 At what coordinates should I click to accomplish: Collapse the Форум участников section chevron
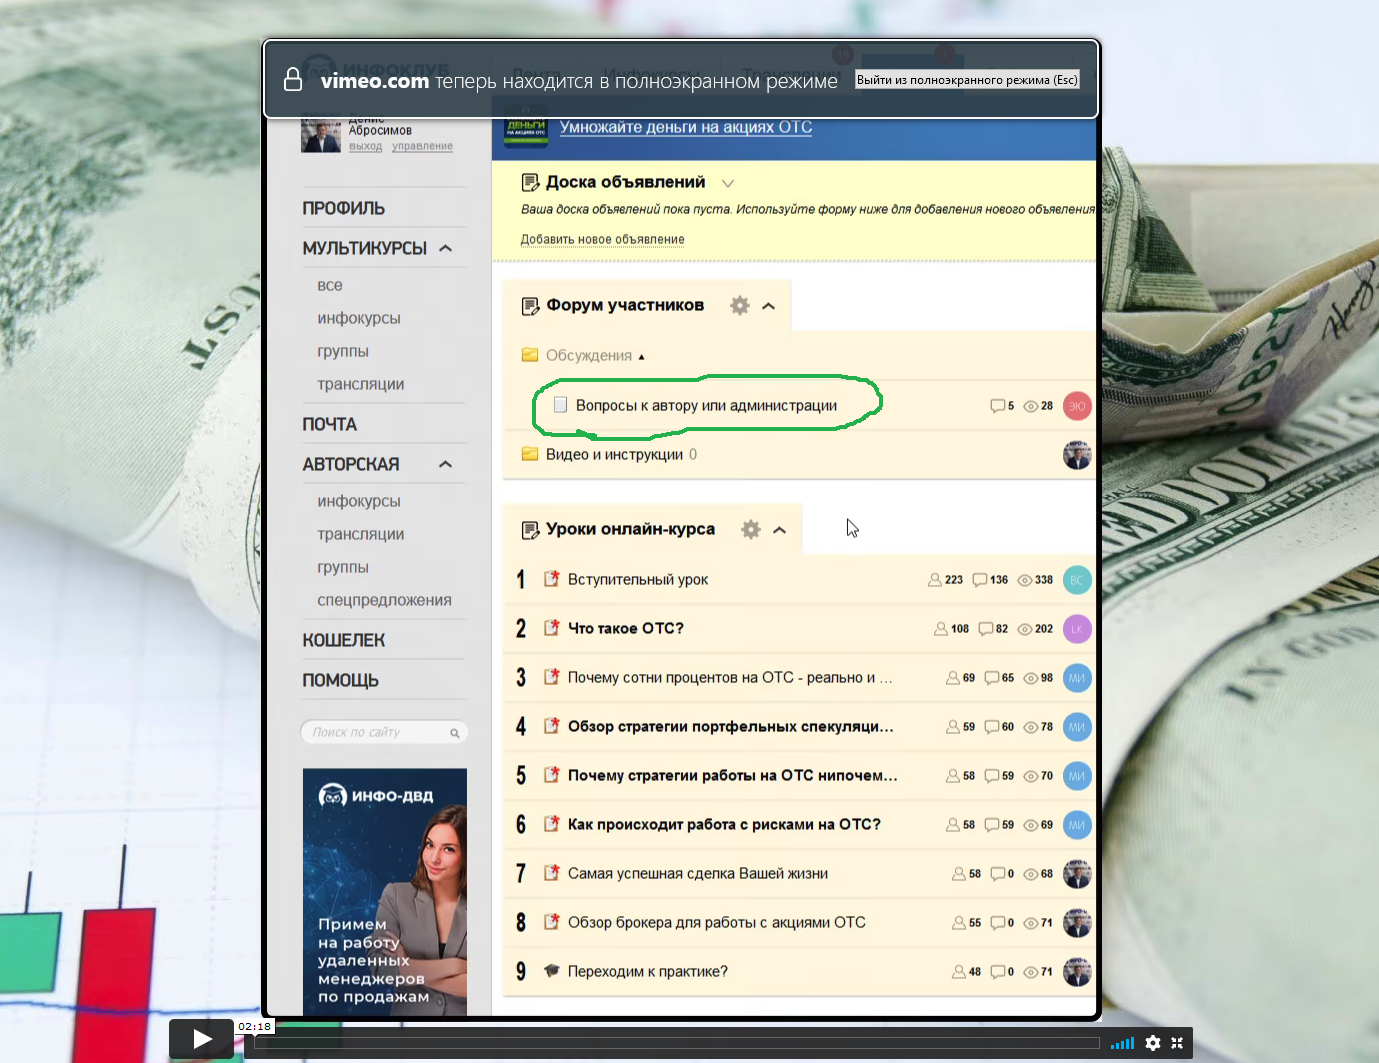(769, 306)
